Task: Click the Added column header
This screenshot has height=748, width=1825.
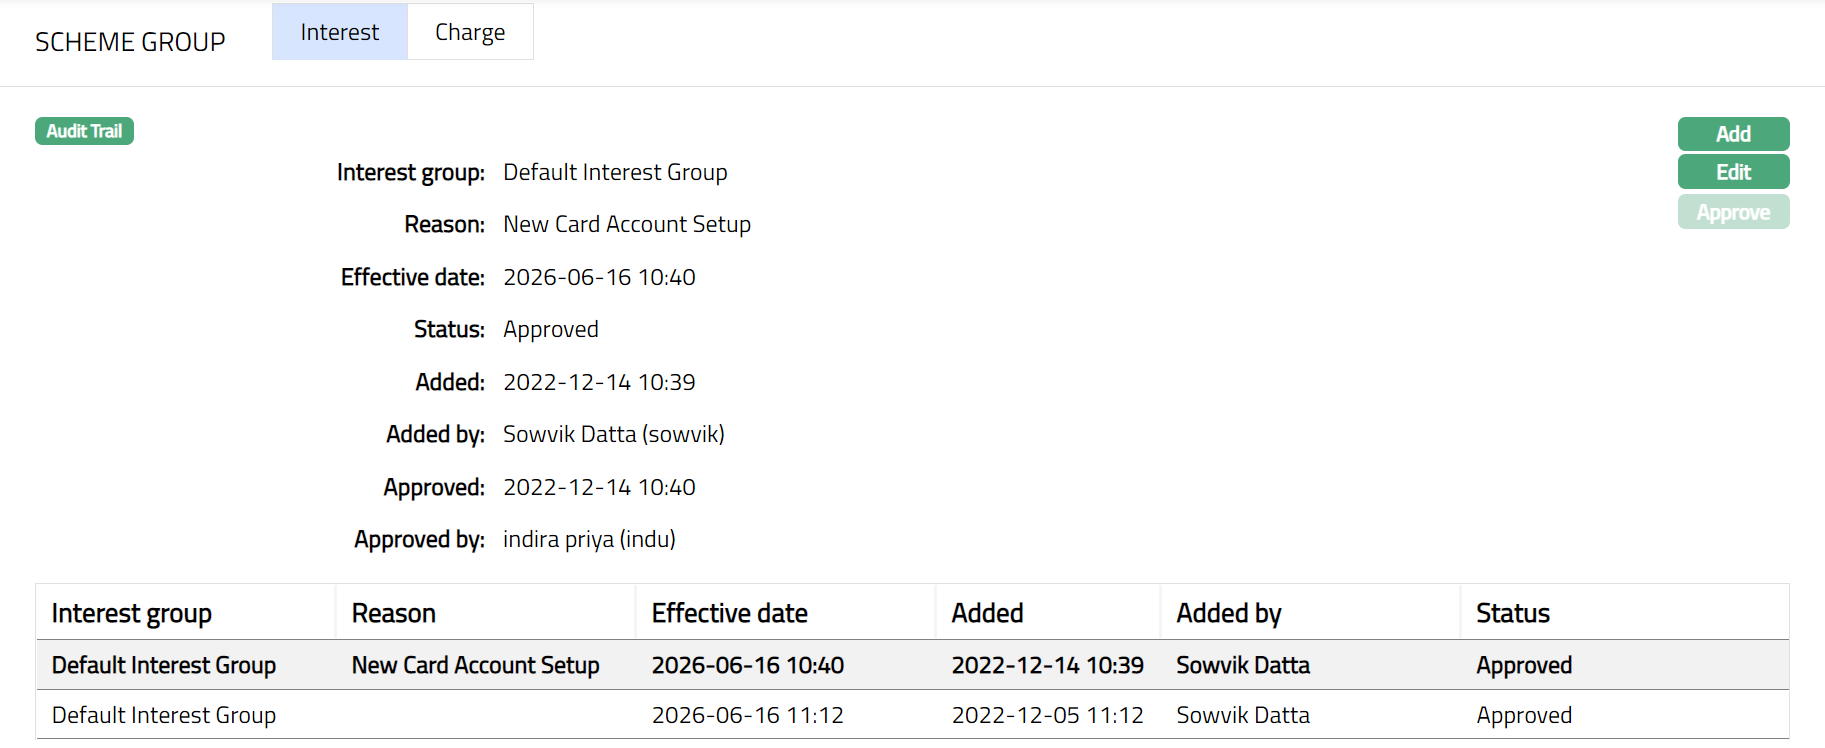Action: click(987, 613)
